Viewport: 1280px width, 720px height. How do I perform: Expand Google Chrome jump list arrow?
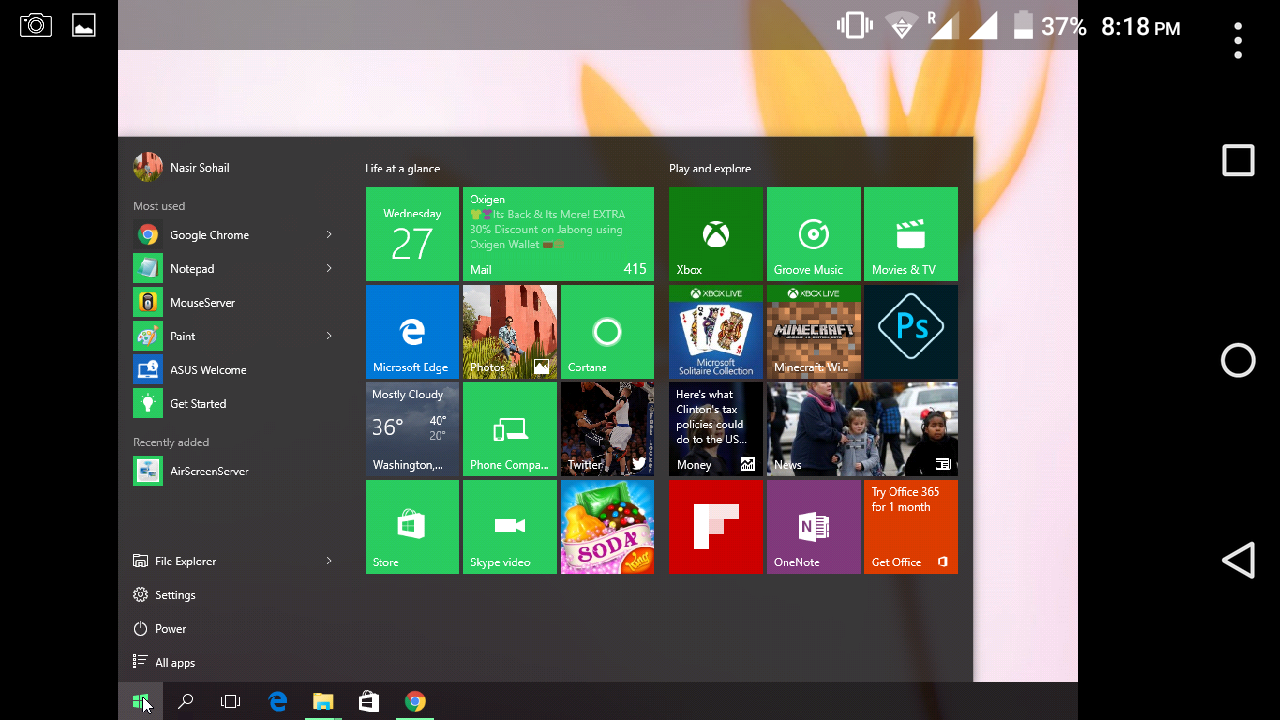click(328, 235)
